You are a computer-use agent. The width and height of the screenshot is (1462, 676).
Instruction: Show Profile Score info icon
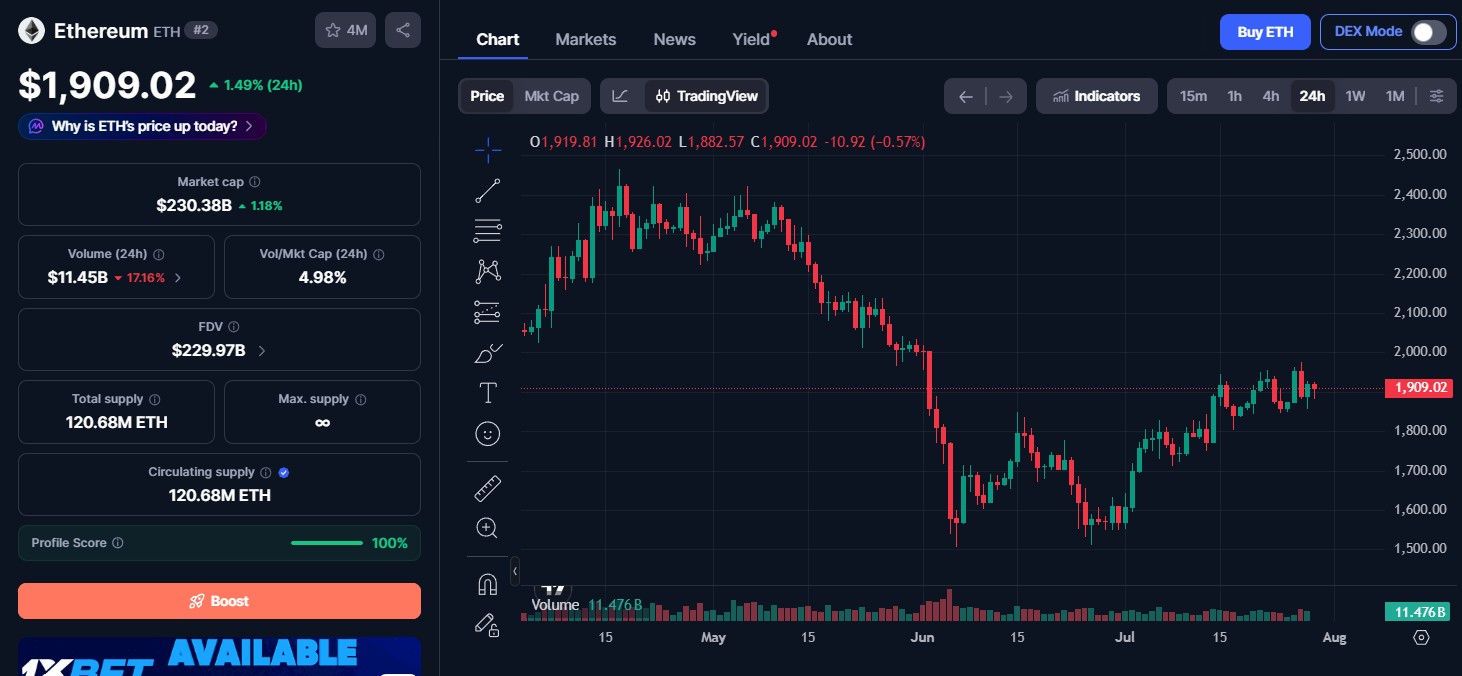[118, 543]
